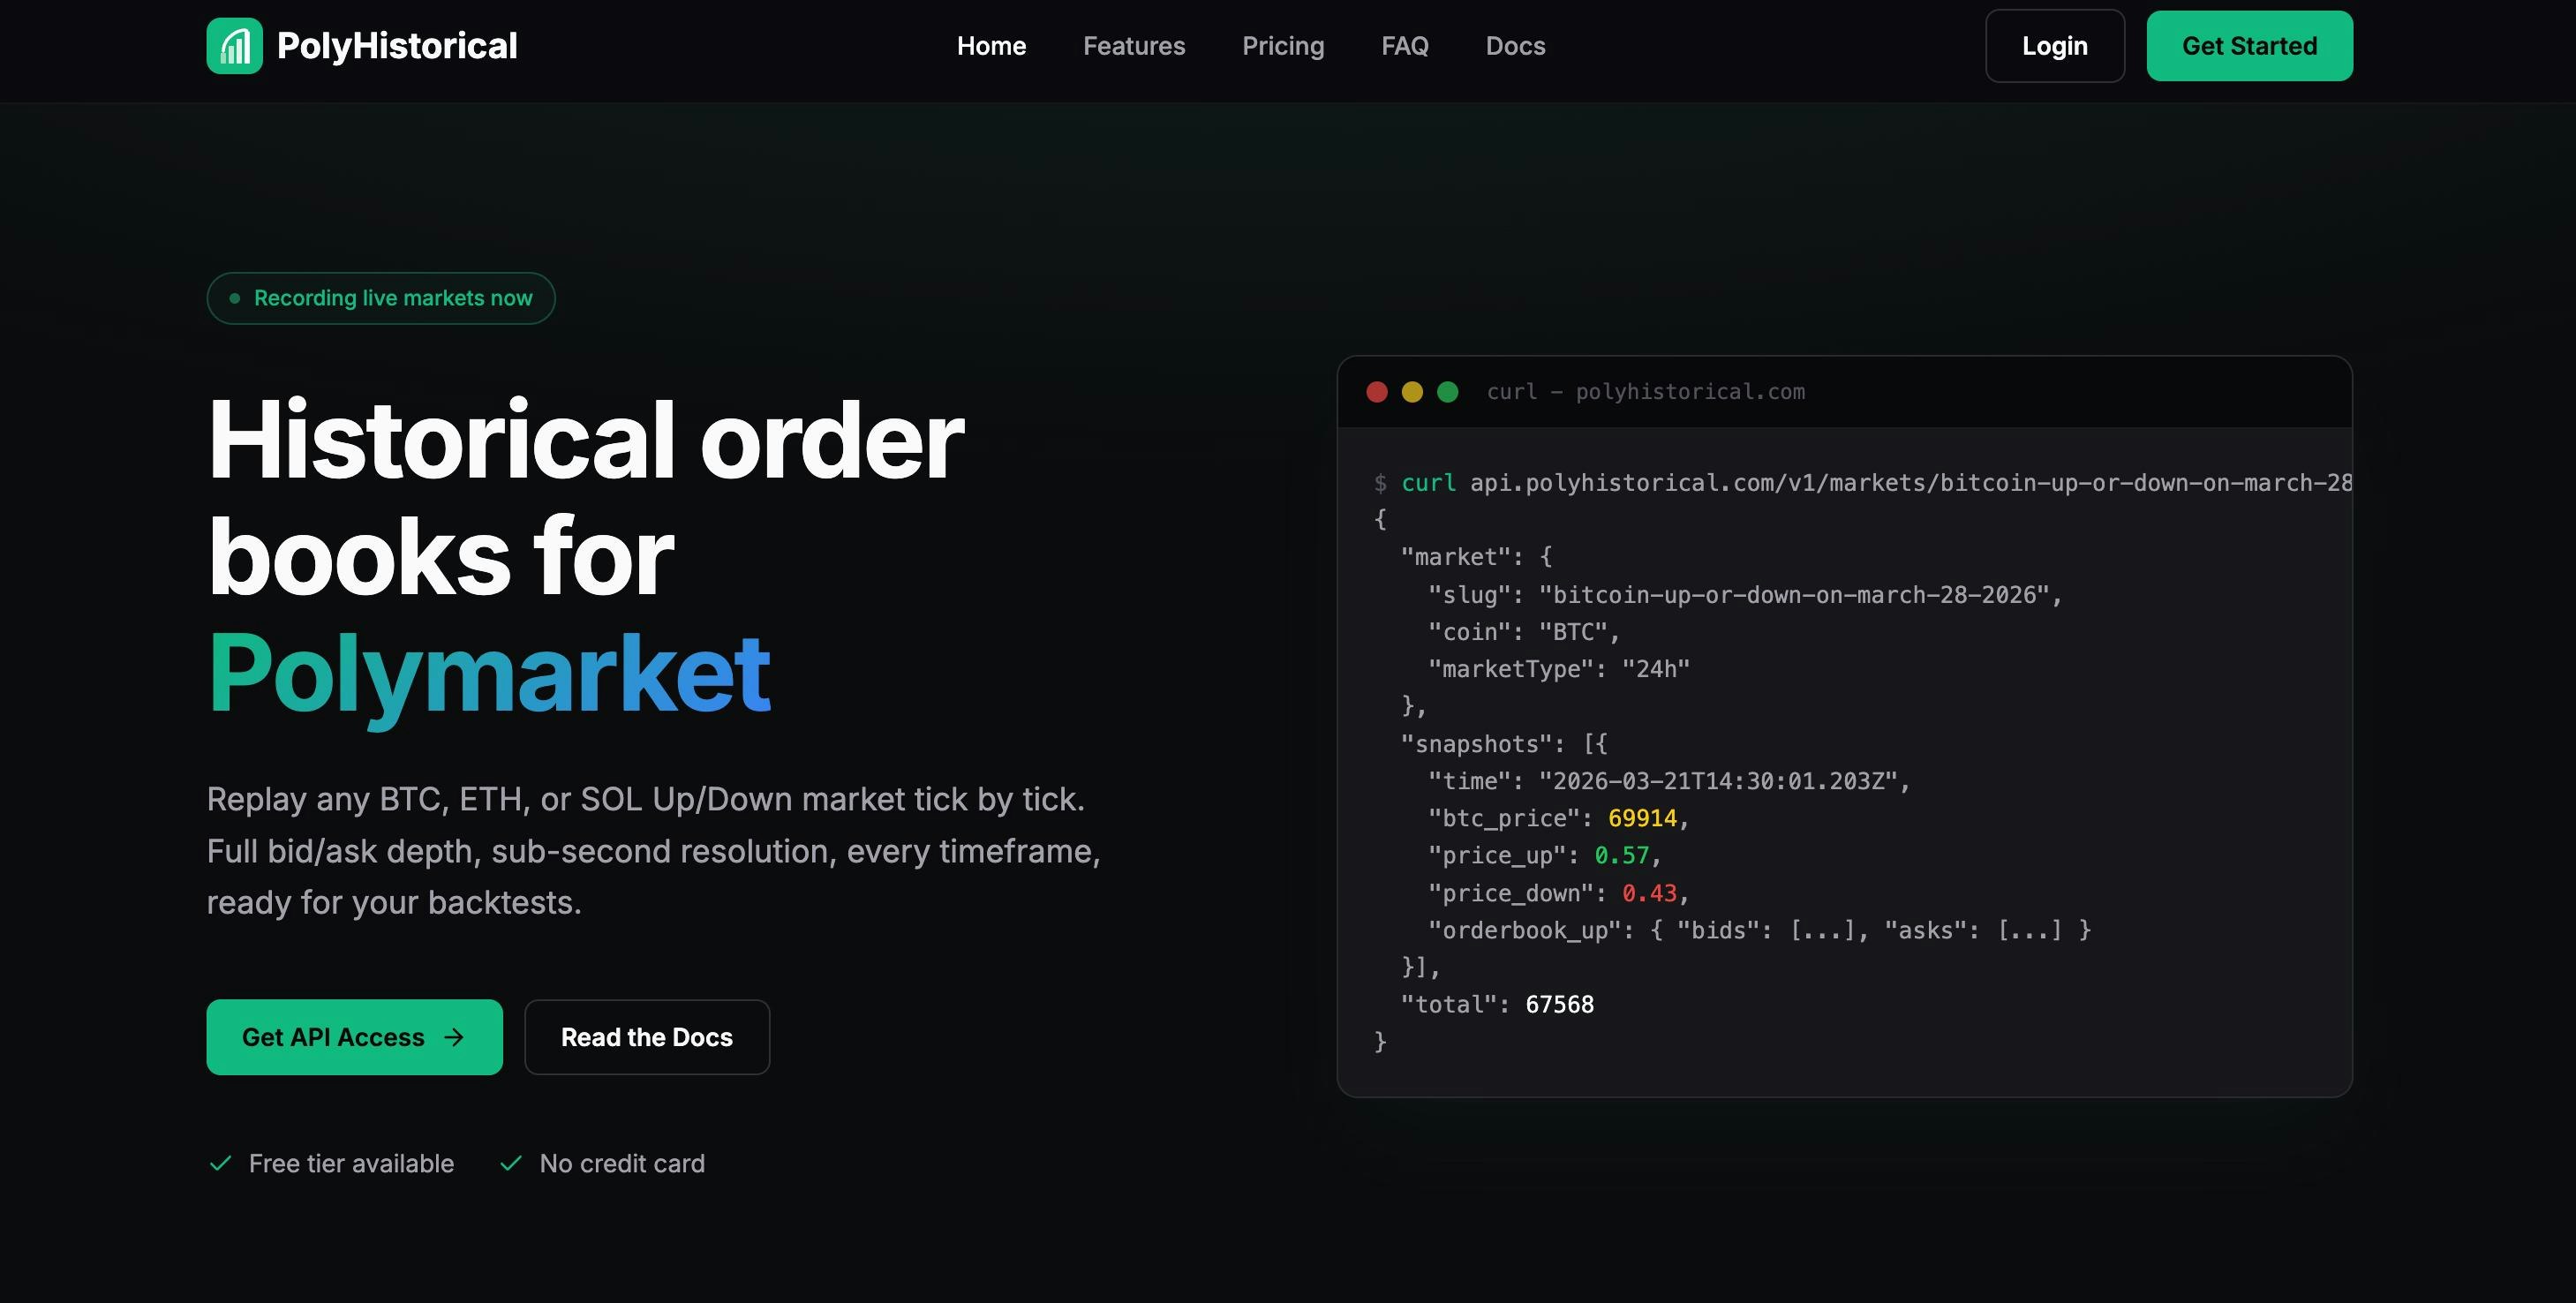This screenshot has width=2576, height=1303.
Task: Open the Pricing page link
Action: click(1282, 46)
